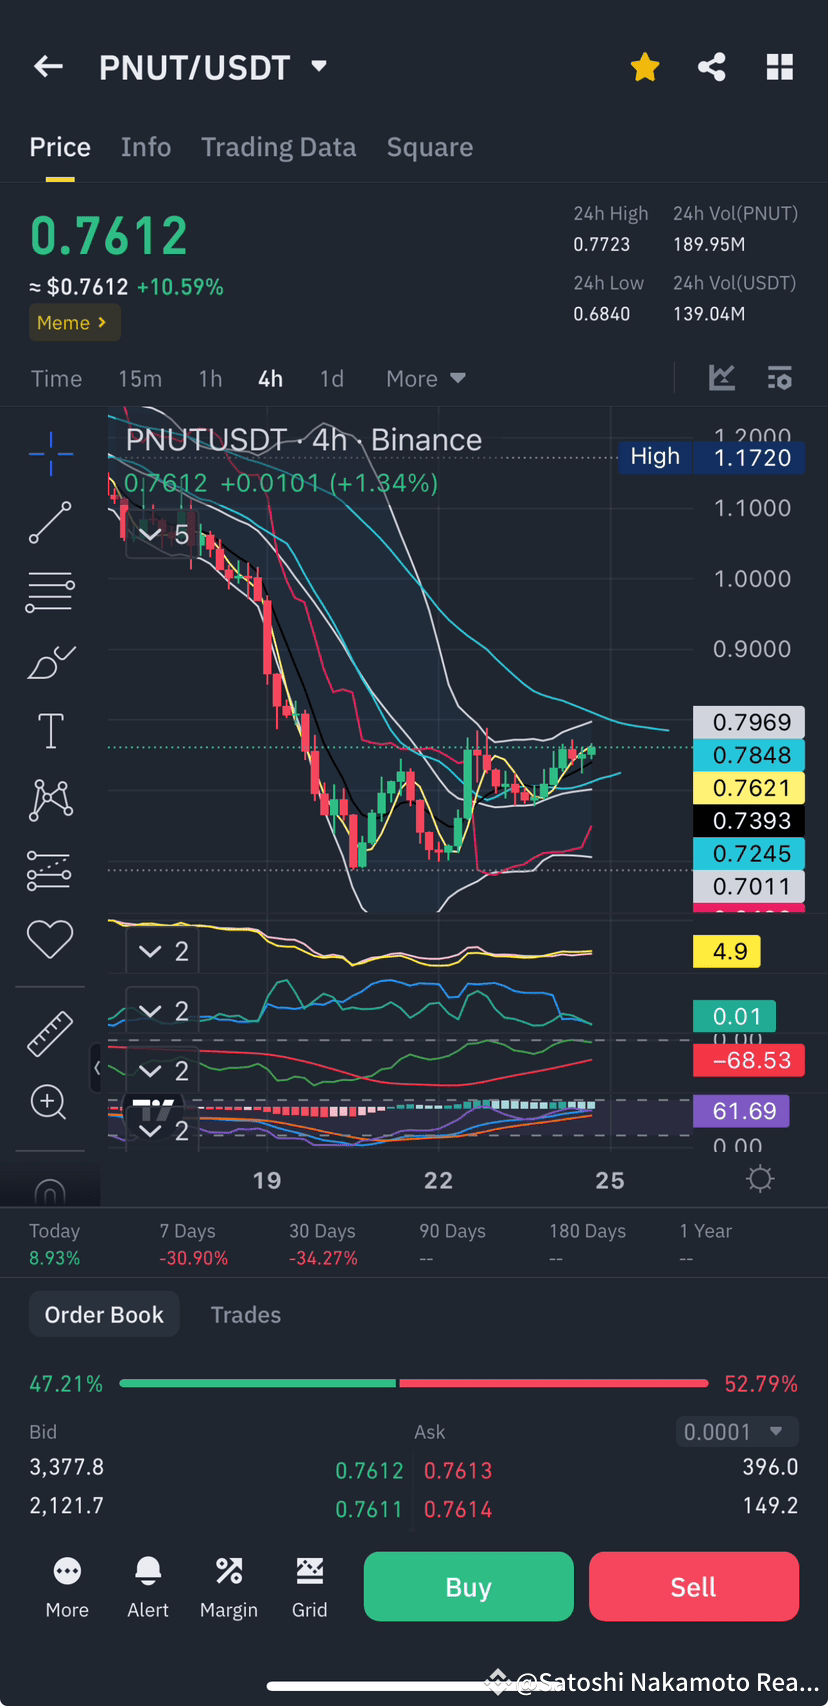
Task: Select the 90 Days performance period
Action: 452,1244
